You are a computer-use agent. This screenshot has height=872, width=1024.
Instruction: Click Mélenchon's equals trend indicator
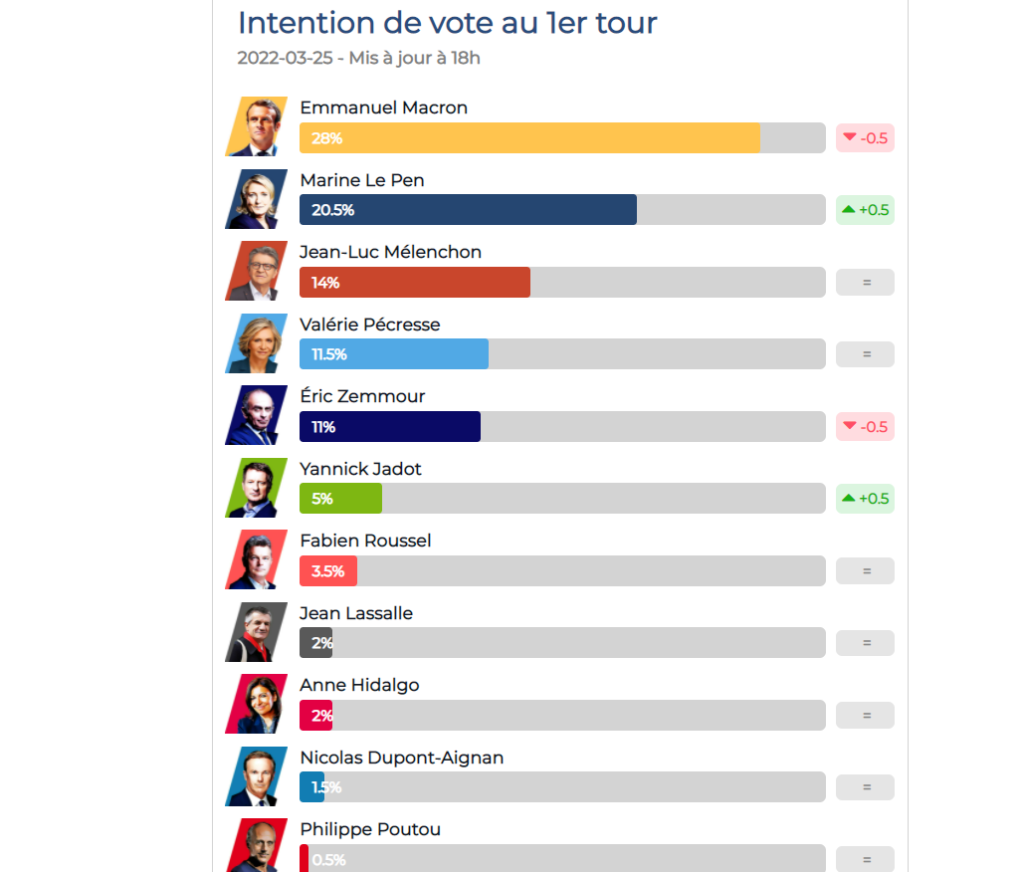pos(865,282)
